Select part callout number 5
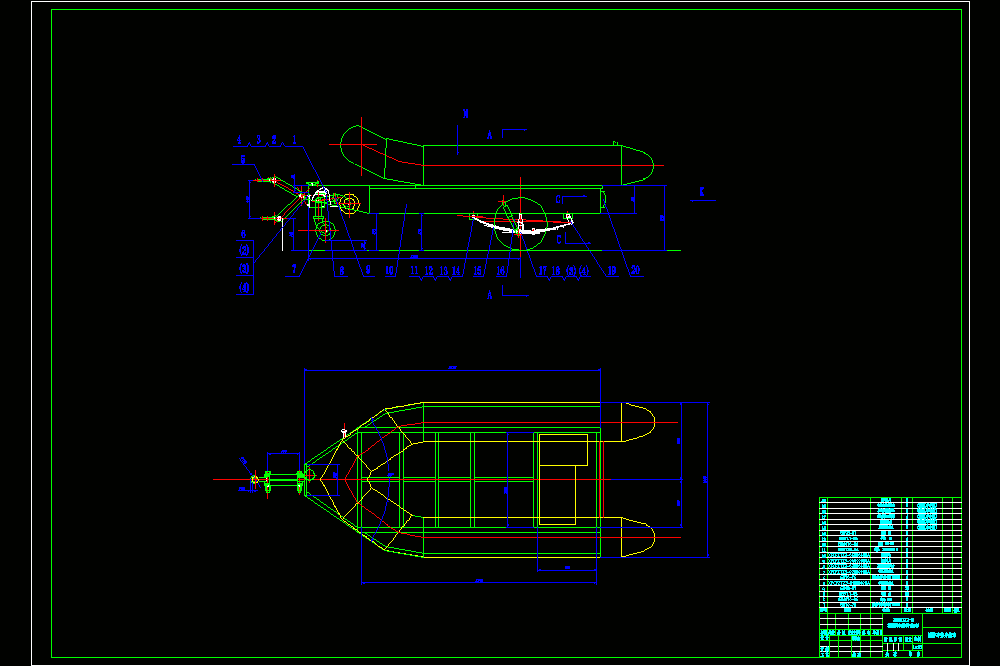The height and width of the screenshot is (666, 1000). [243, 159]
